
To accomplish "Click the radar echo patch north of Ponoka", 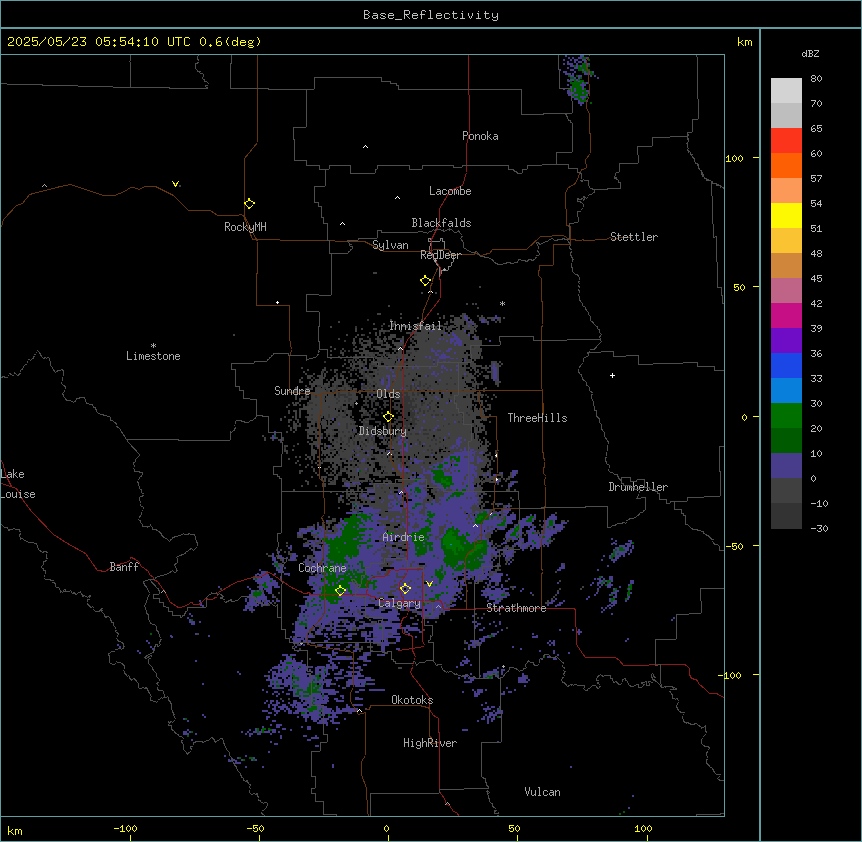I will point(578,80).
